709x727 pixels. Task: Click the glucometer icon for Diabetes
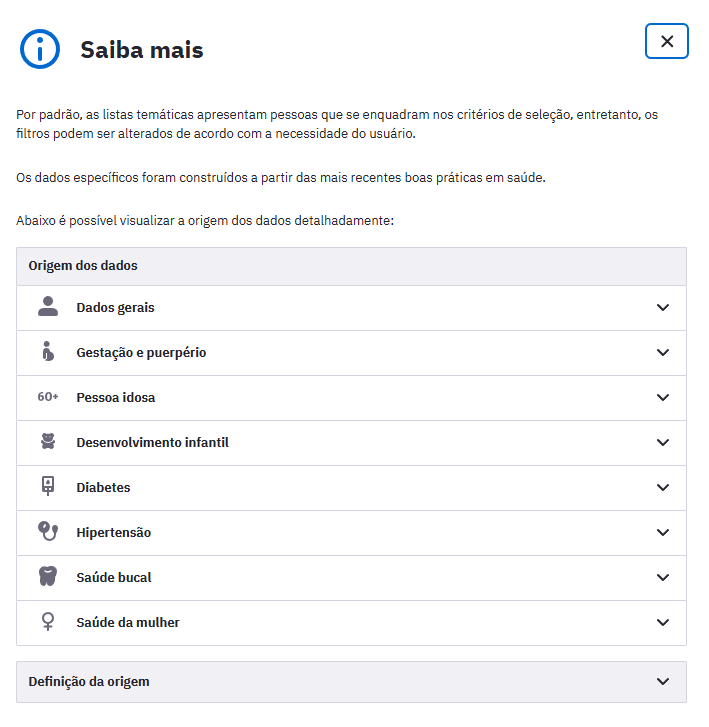pos(48,487)
